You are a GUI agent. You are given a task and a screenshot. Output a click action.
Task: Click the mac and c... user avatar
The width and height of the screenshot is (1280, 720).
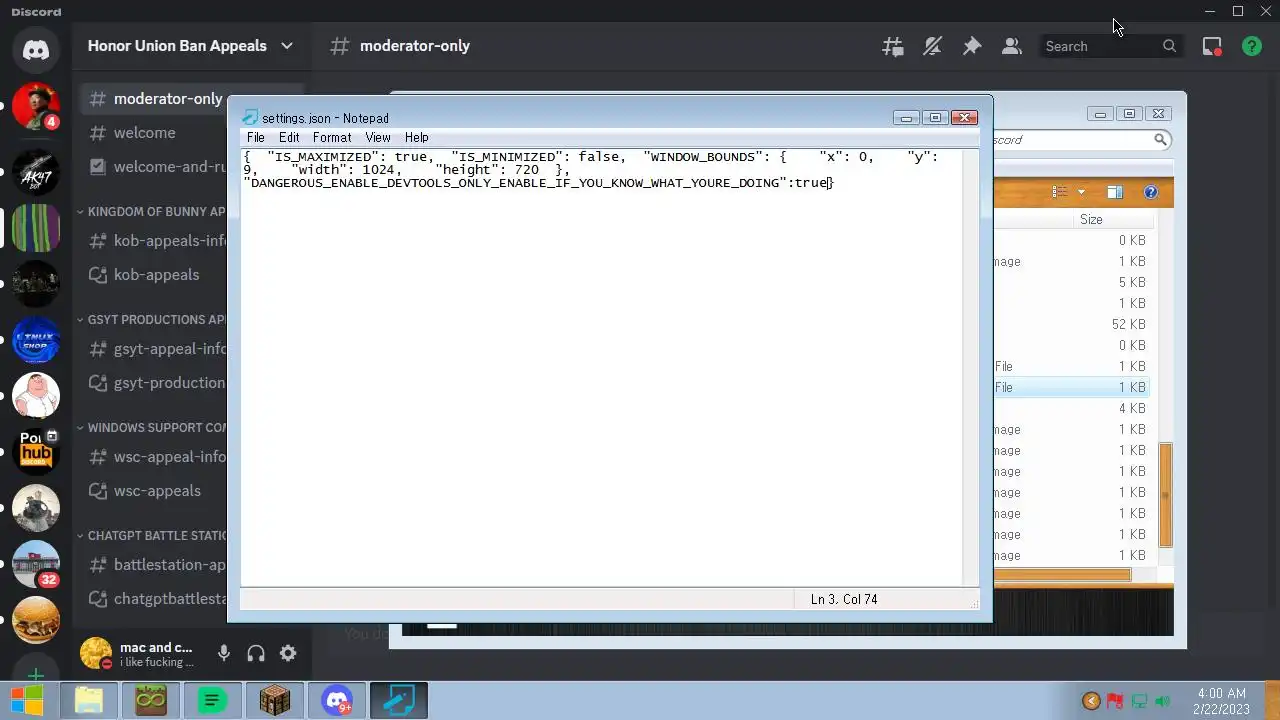click(96, 653)
